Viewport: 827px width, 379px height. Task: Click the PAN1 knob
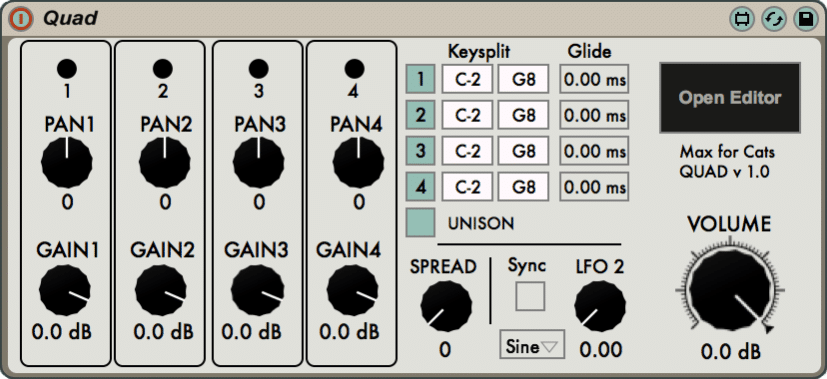pos(67,163)
